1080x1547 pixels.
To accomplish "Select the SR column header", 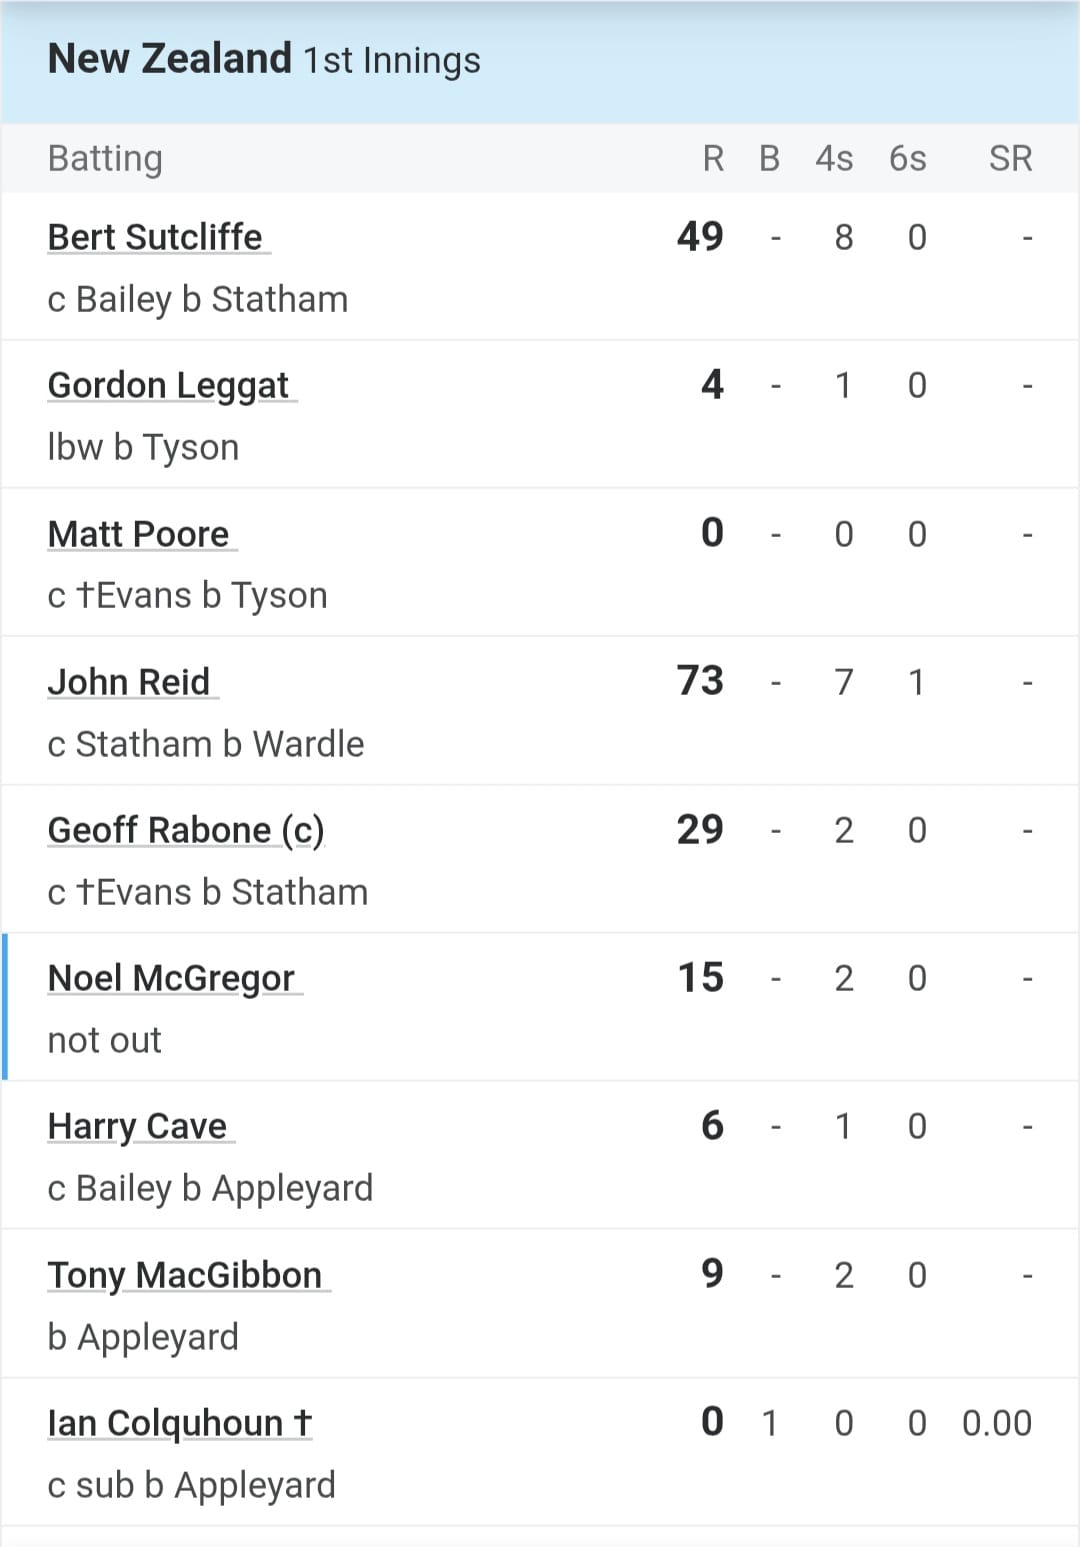I will (1010, 159).
